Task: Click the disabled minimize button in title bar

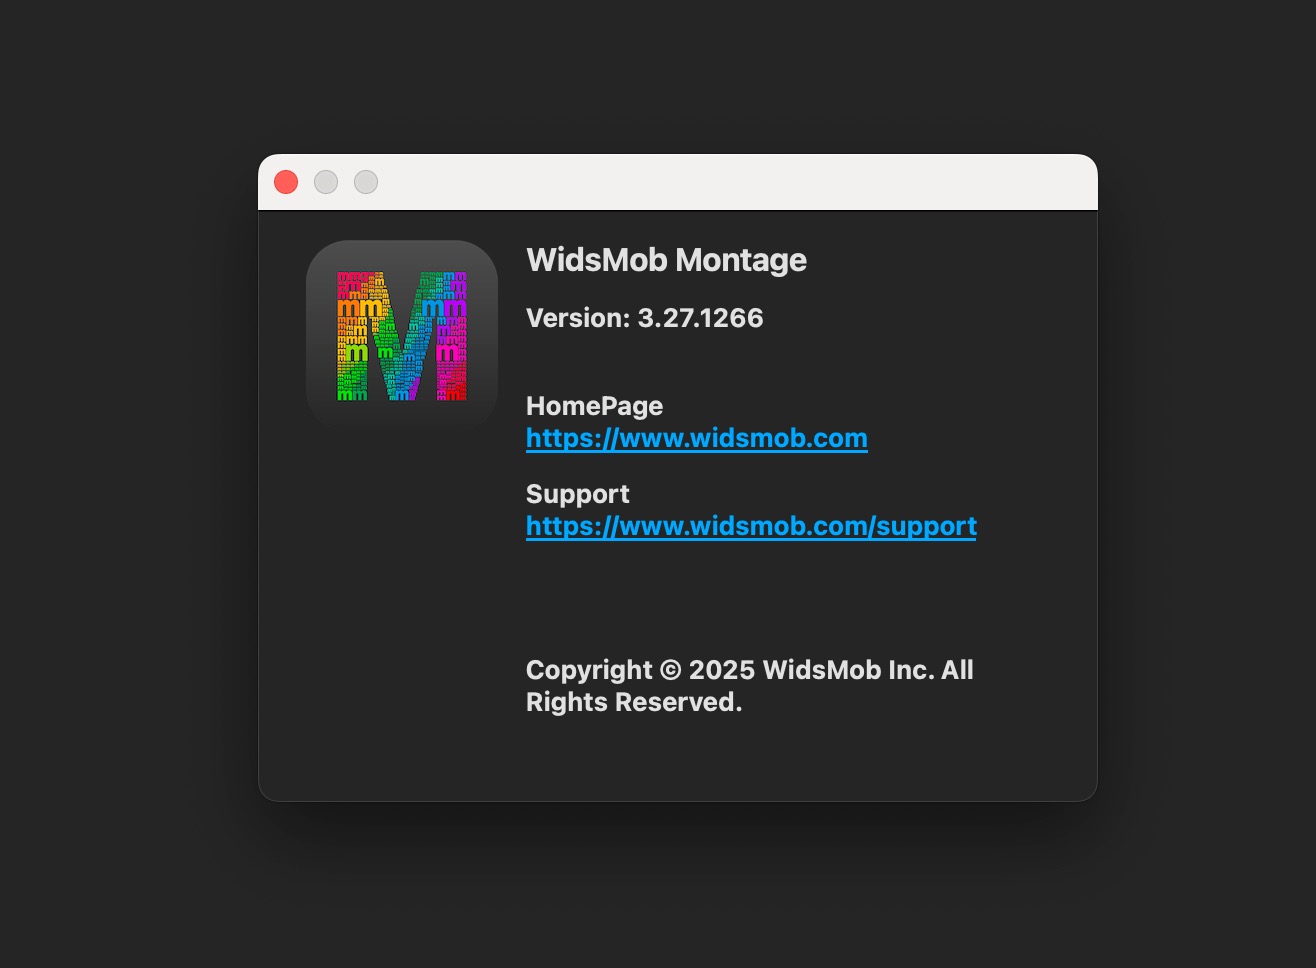Action: 326,182
